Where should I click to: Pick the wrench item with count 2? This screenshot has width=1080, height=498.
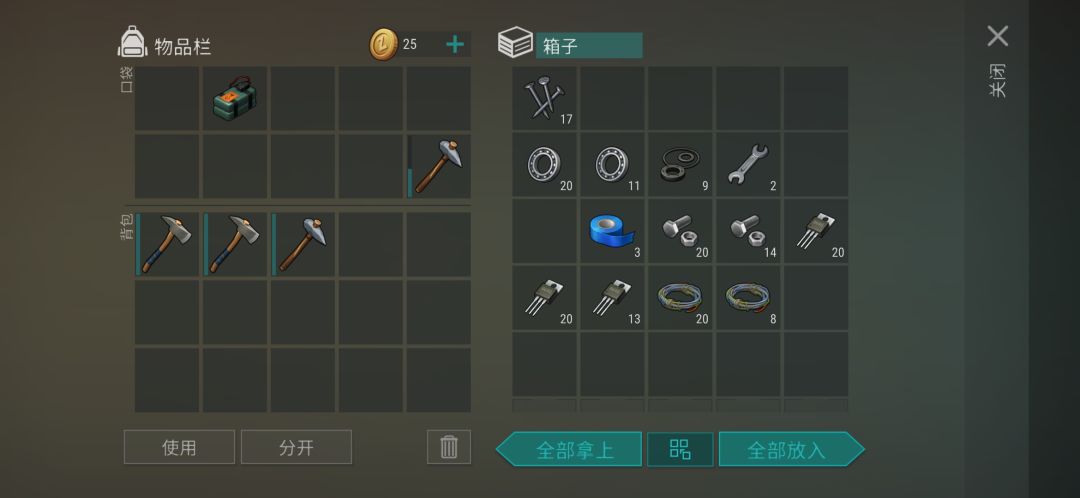coord(748,165)
